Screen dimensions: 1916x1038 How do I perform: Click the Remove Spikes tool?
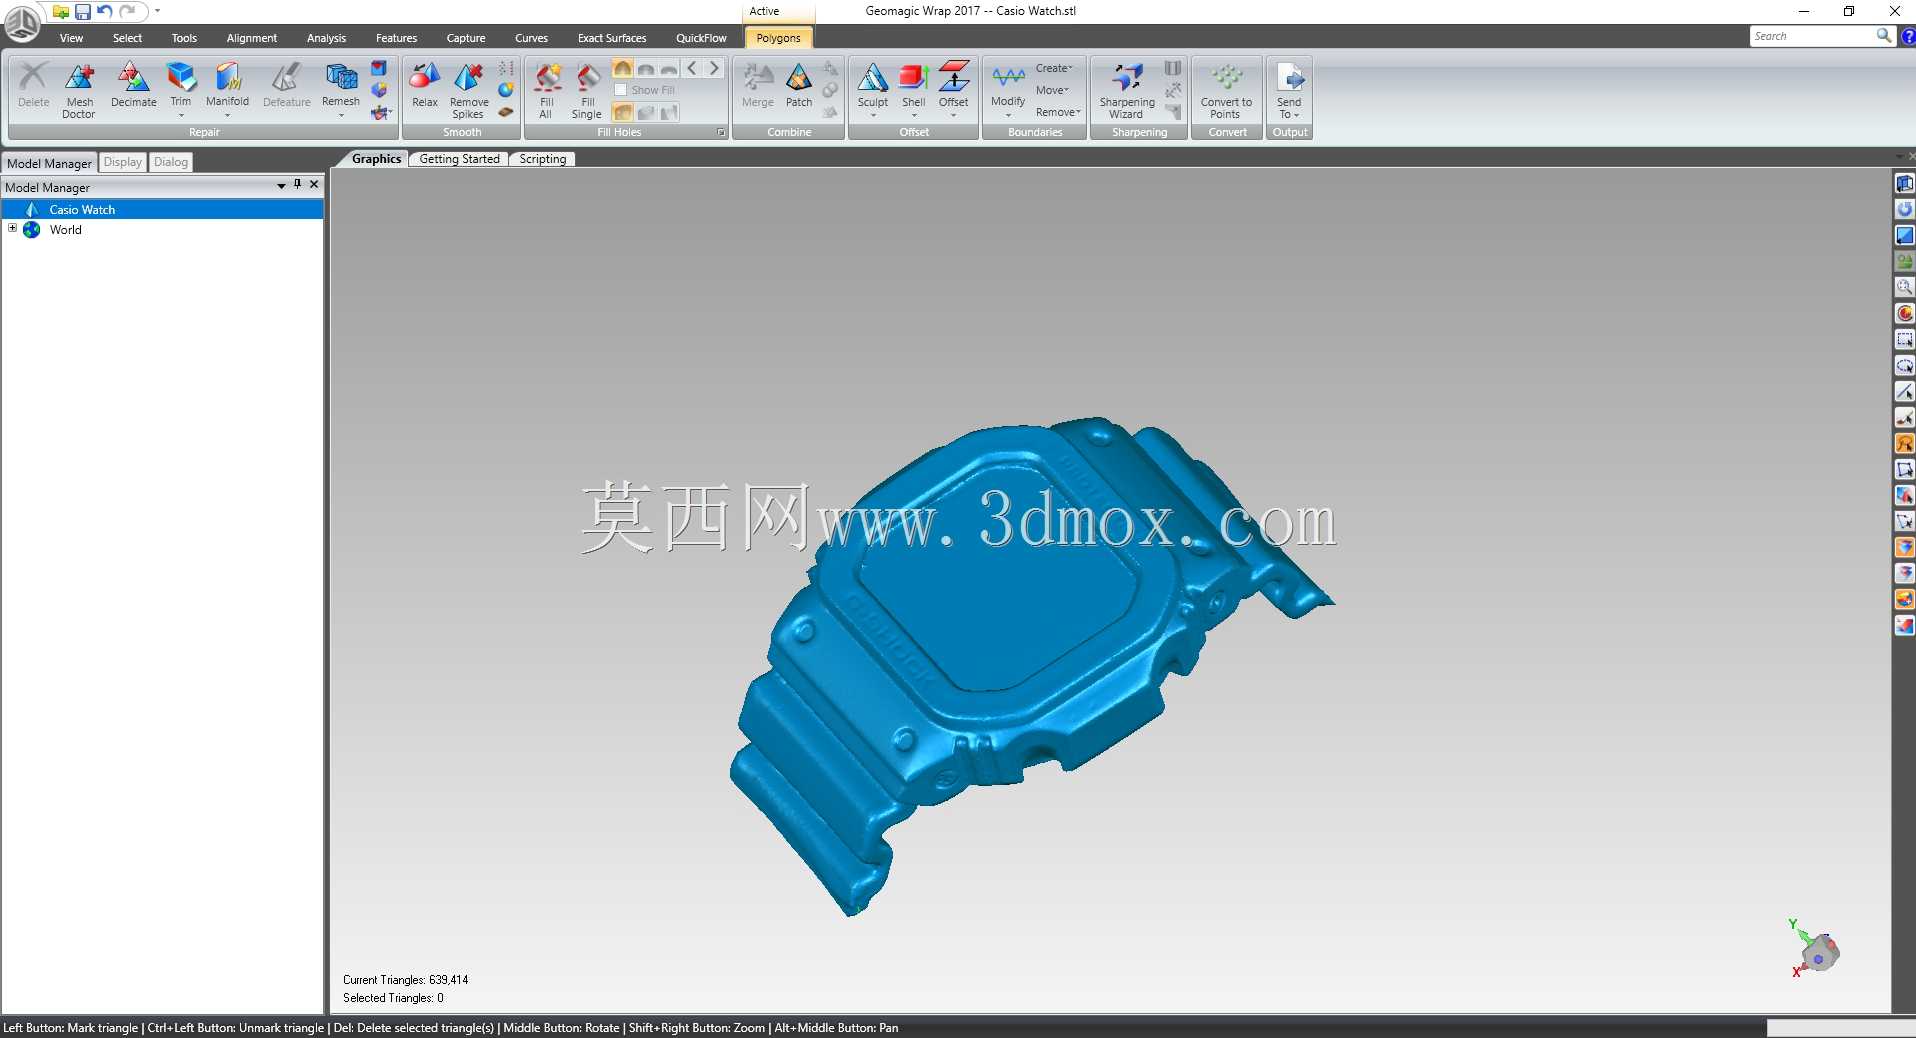tap(468, 90)
